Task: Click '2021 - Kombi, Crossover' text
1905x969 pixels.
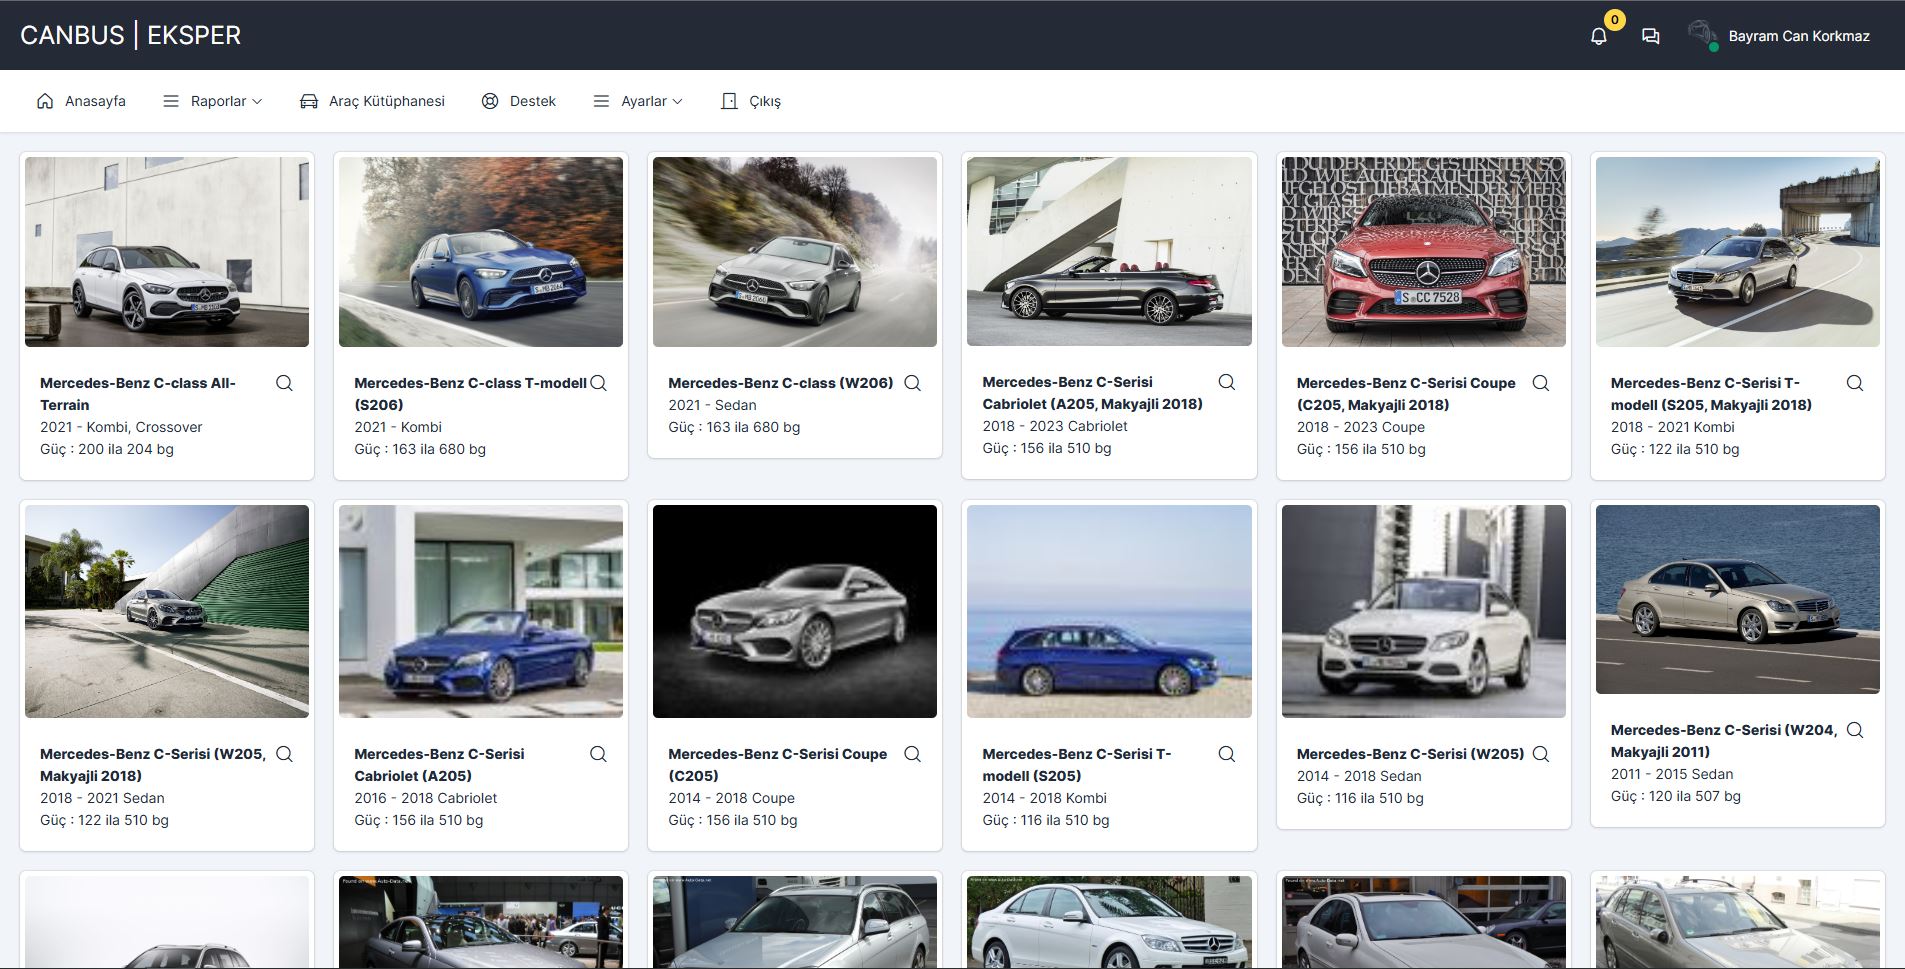Action: (x=121, y=427)
